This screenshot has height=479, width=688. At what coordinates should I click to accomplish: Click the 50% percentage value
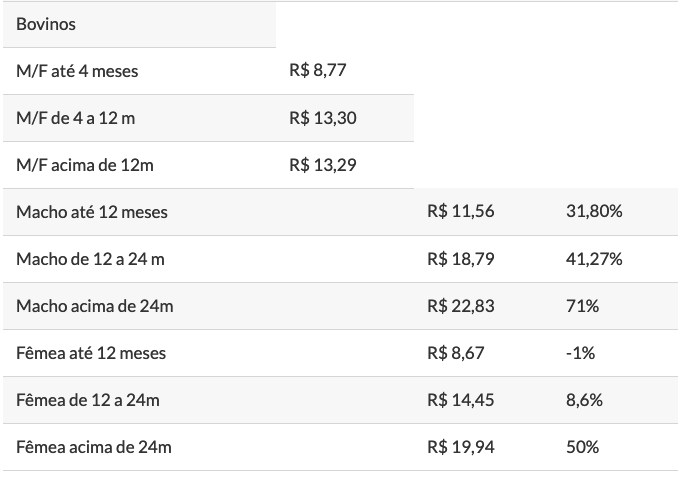click(x=582, y=447)
